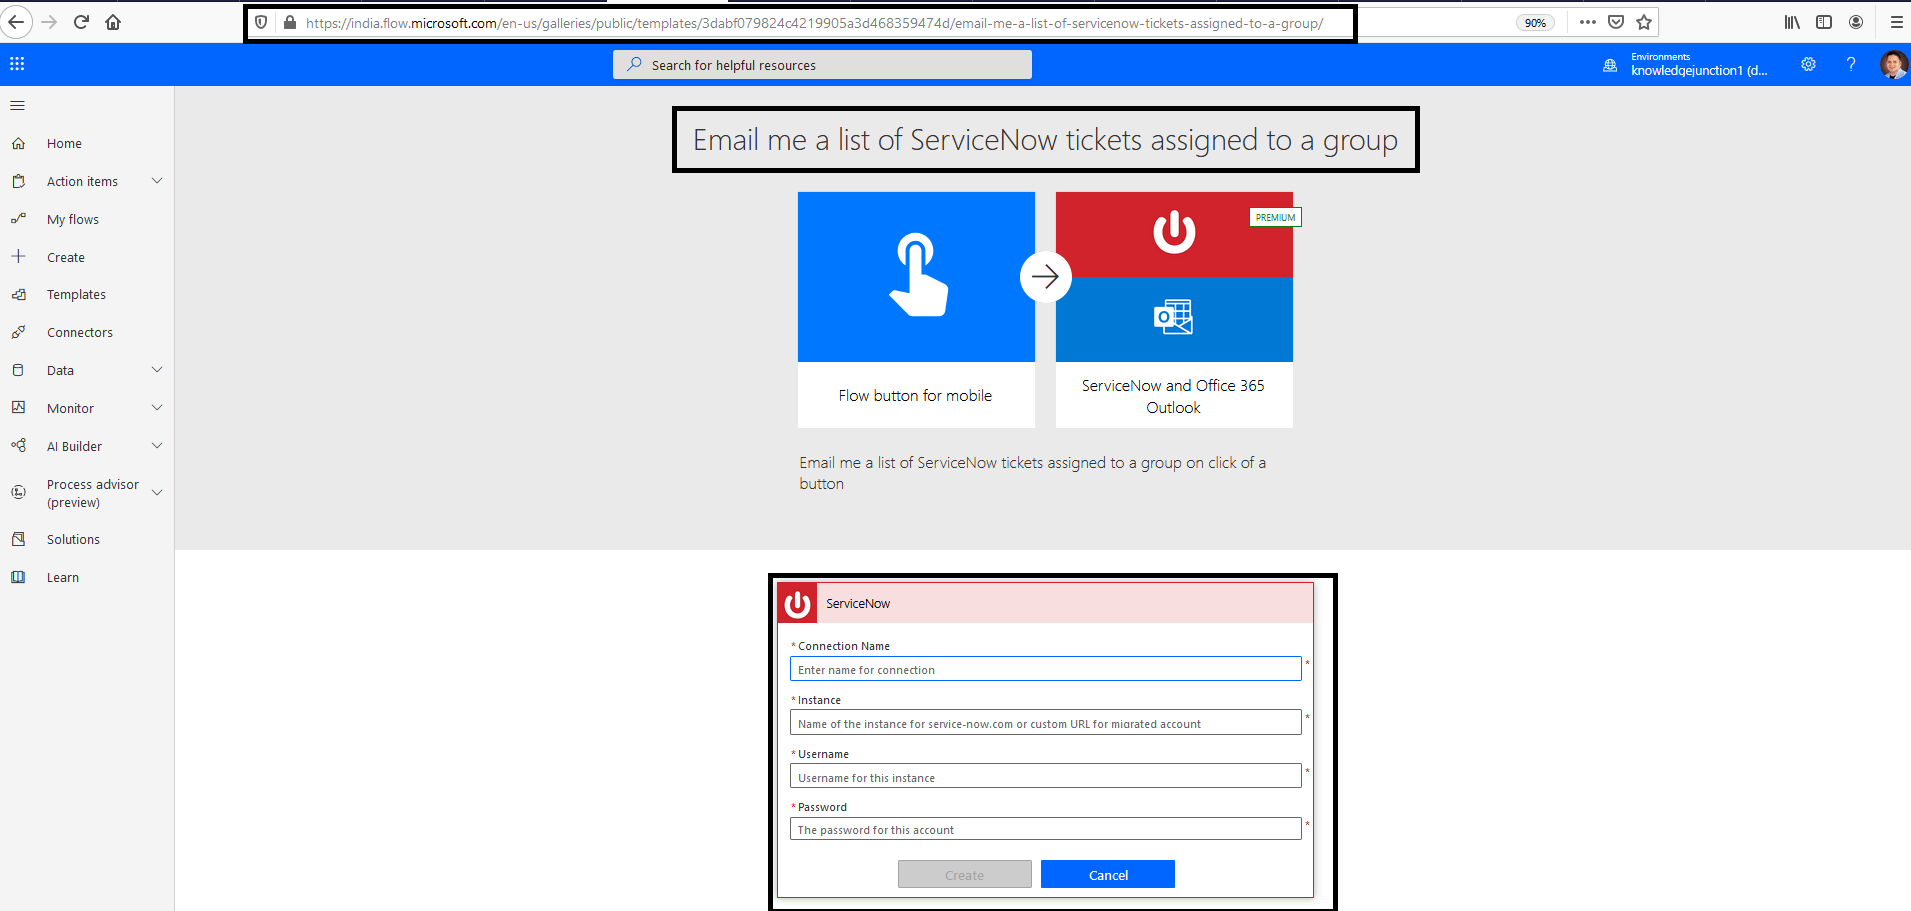The width and height of the screenshot is (1911, 911).
Task: Click the bookmark star in address bar
Action: pyautogui.click(x=1643, y=21)
